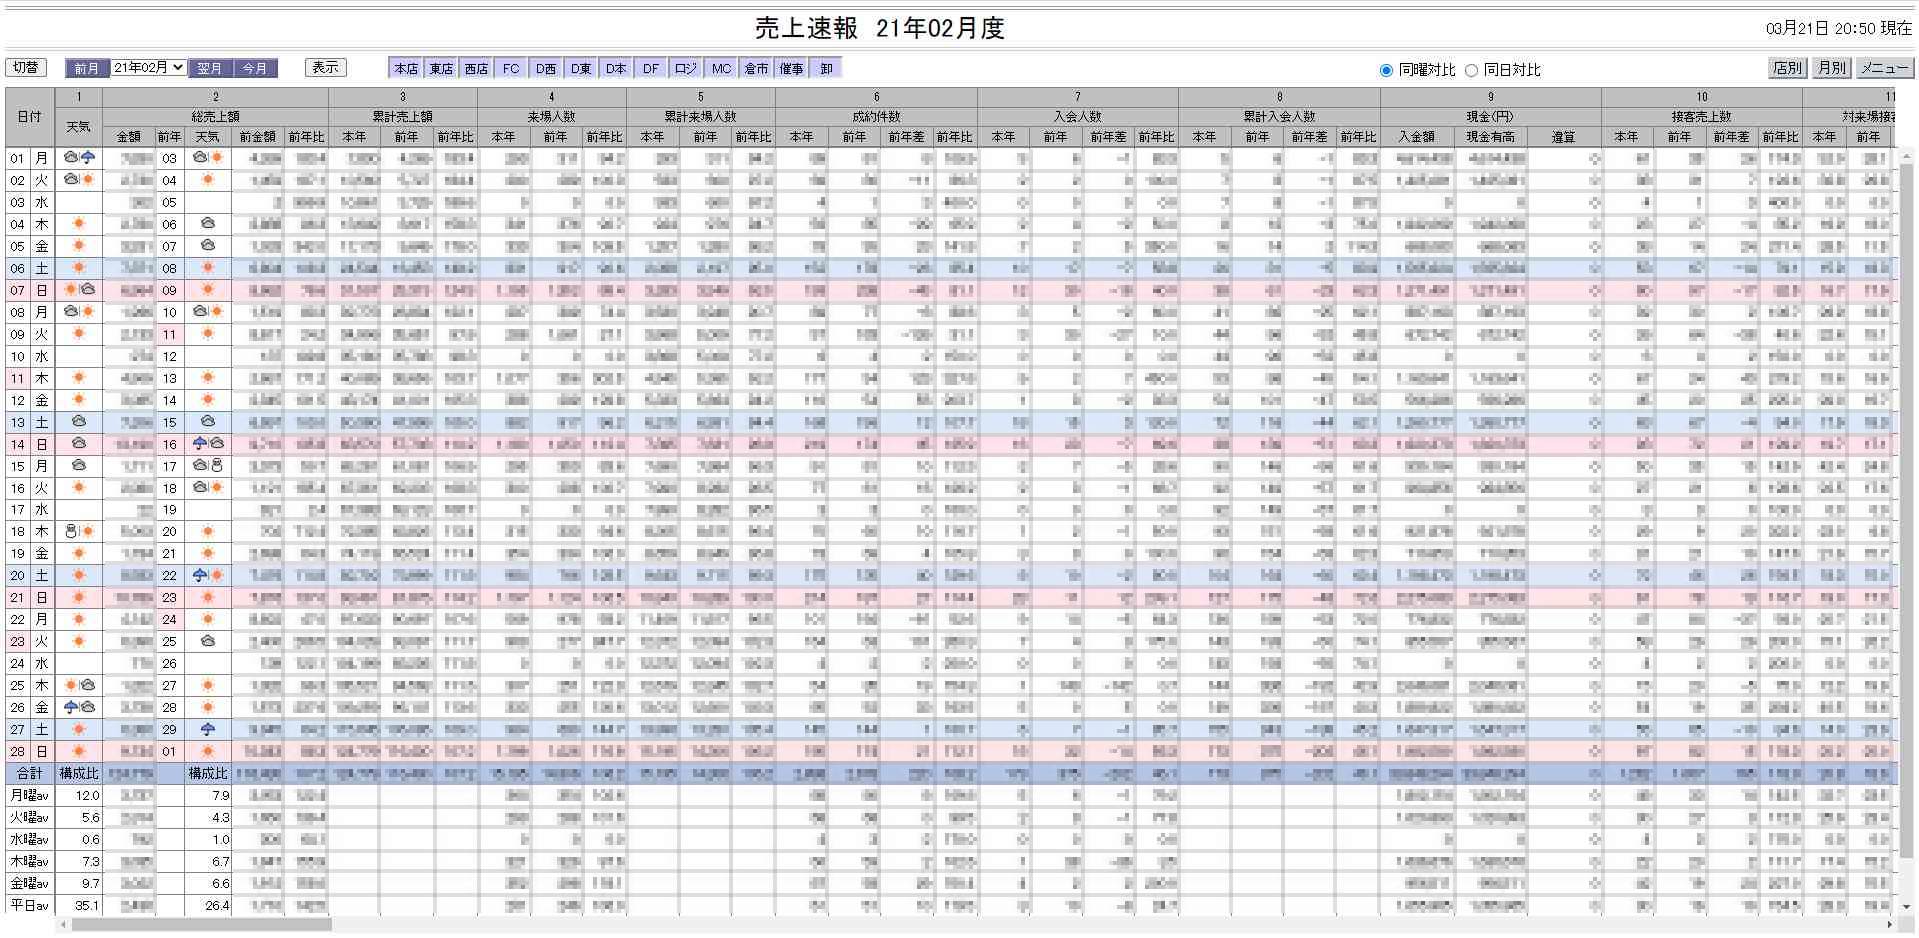1919x938 pixels.
Task: Click the cloud icon in row 15 月 weather column
Action: (x=79, y=466)
